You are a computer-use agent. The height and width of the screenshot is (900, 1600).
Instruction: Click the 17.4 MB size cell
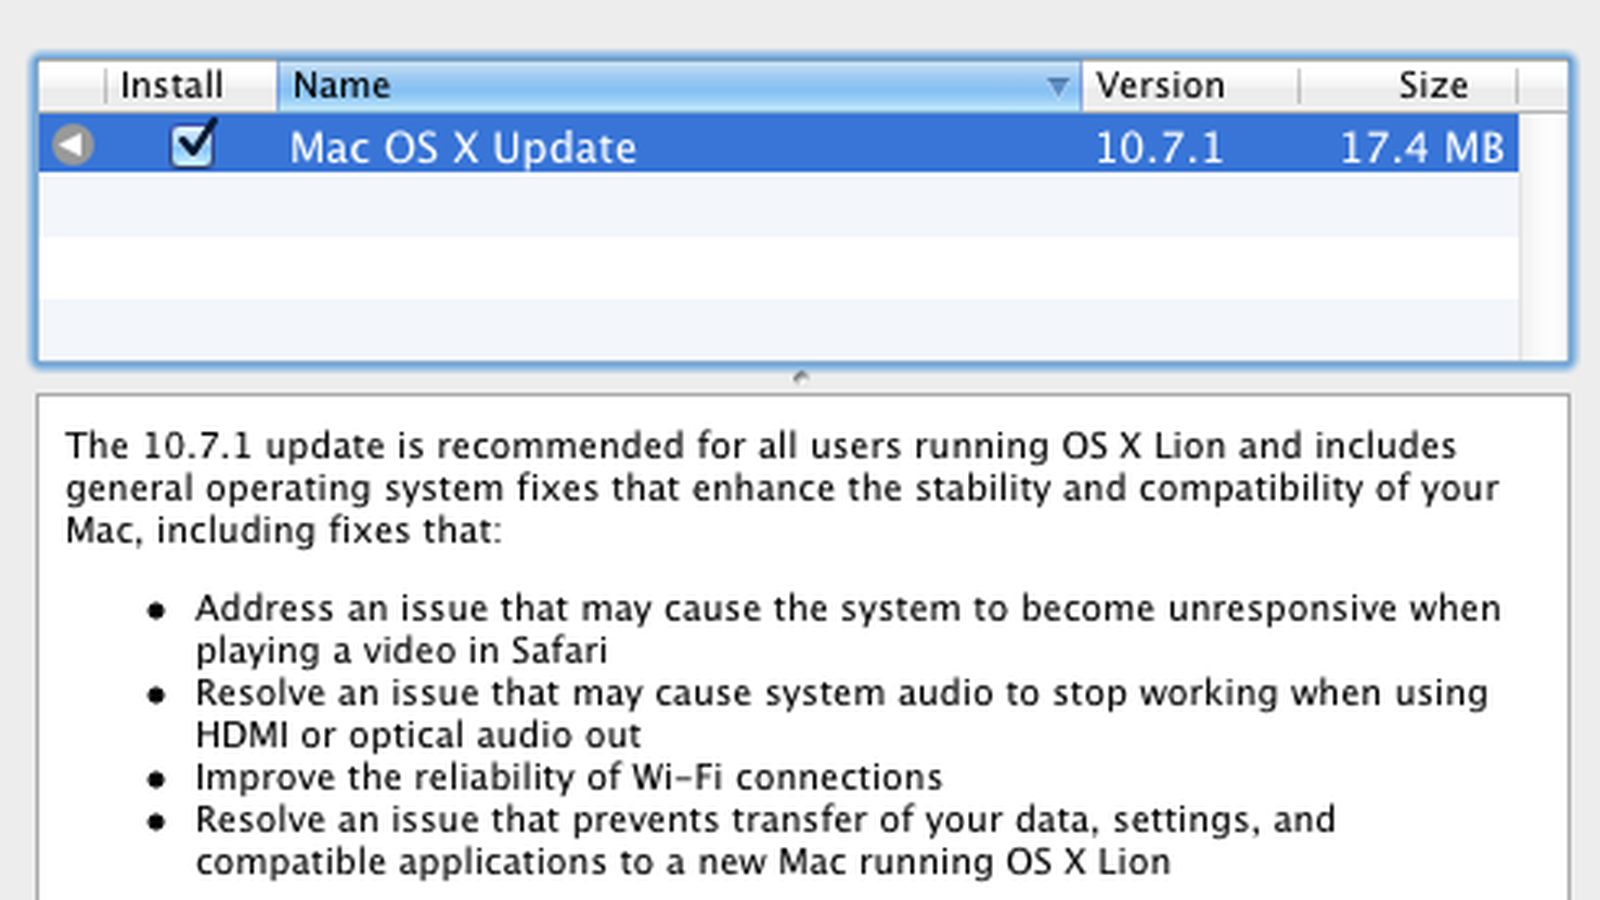click(x=1422, y=148)
